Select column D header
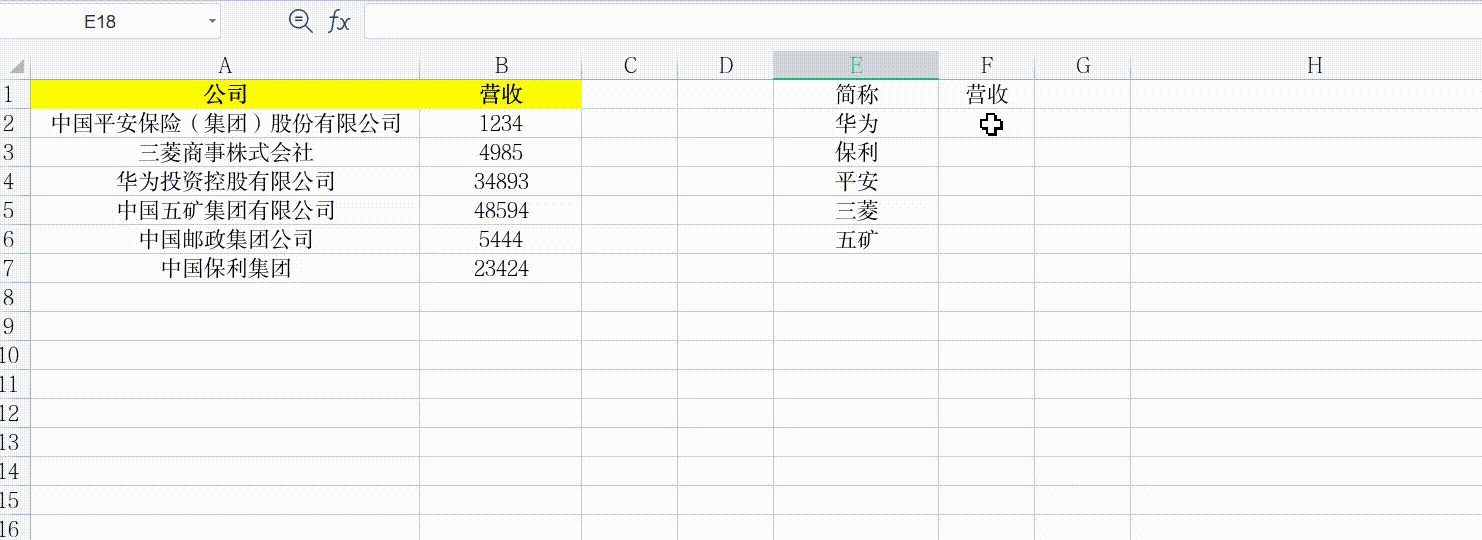This screenshot has height=540, width=1482. tap(726, 66)
